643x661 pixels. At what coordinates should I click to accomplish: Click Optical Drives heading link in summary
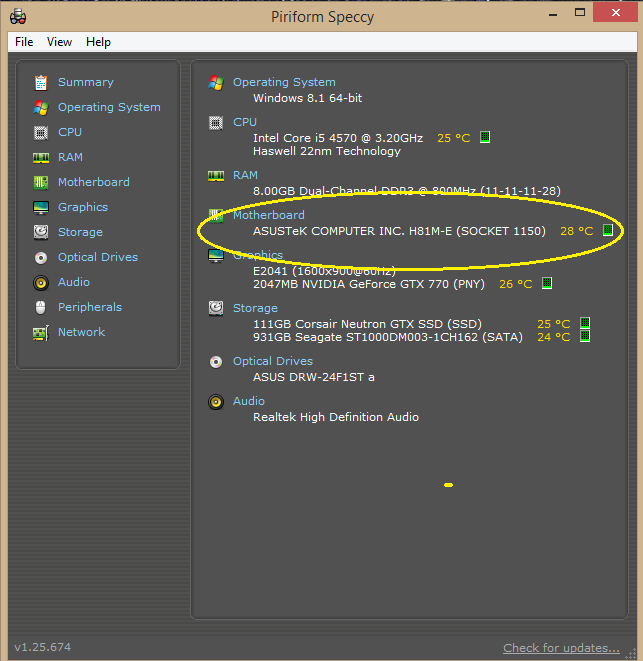coord(273,361)
